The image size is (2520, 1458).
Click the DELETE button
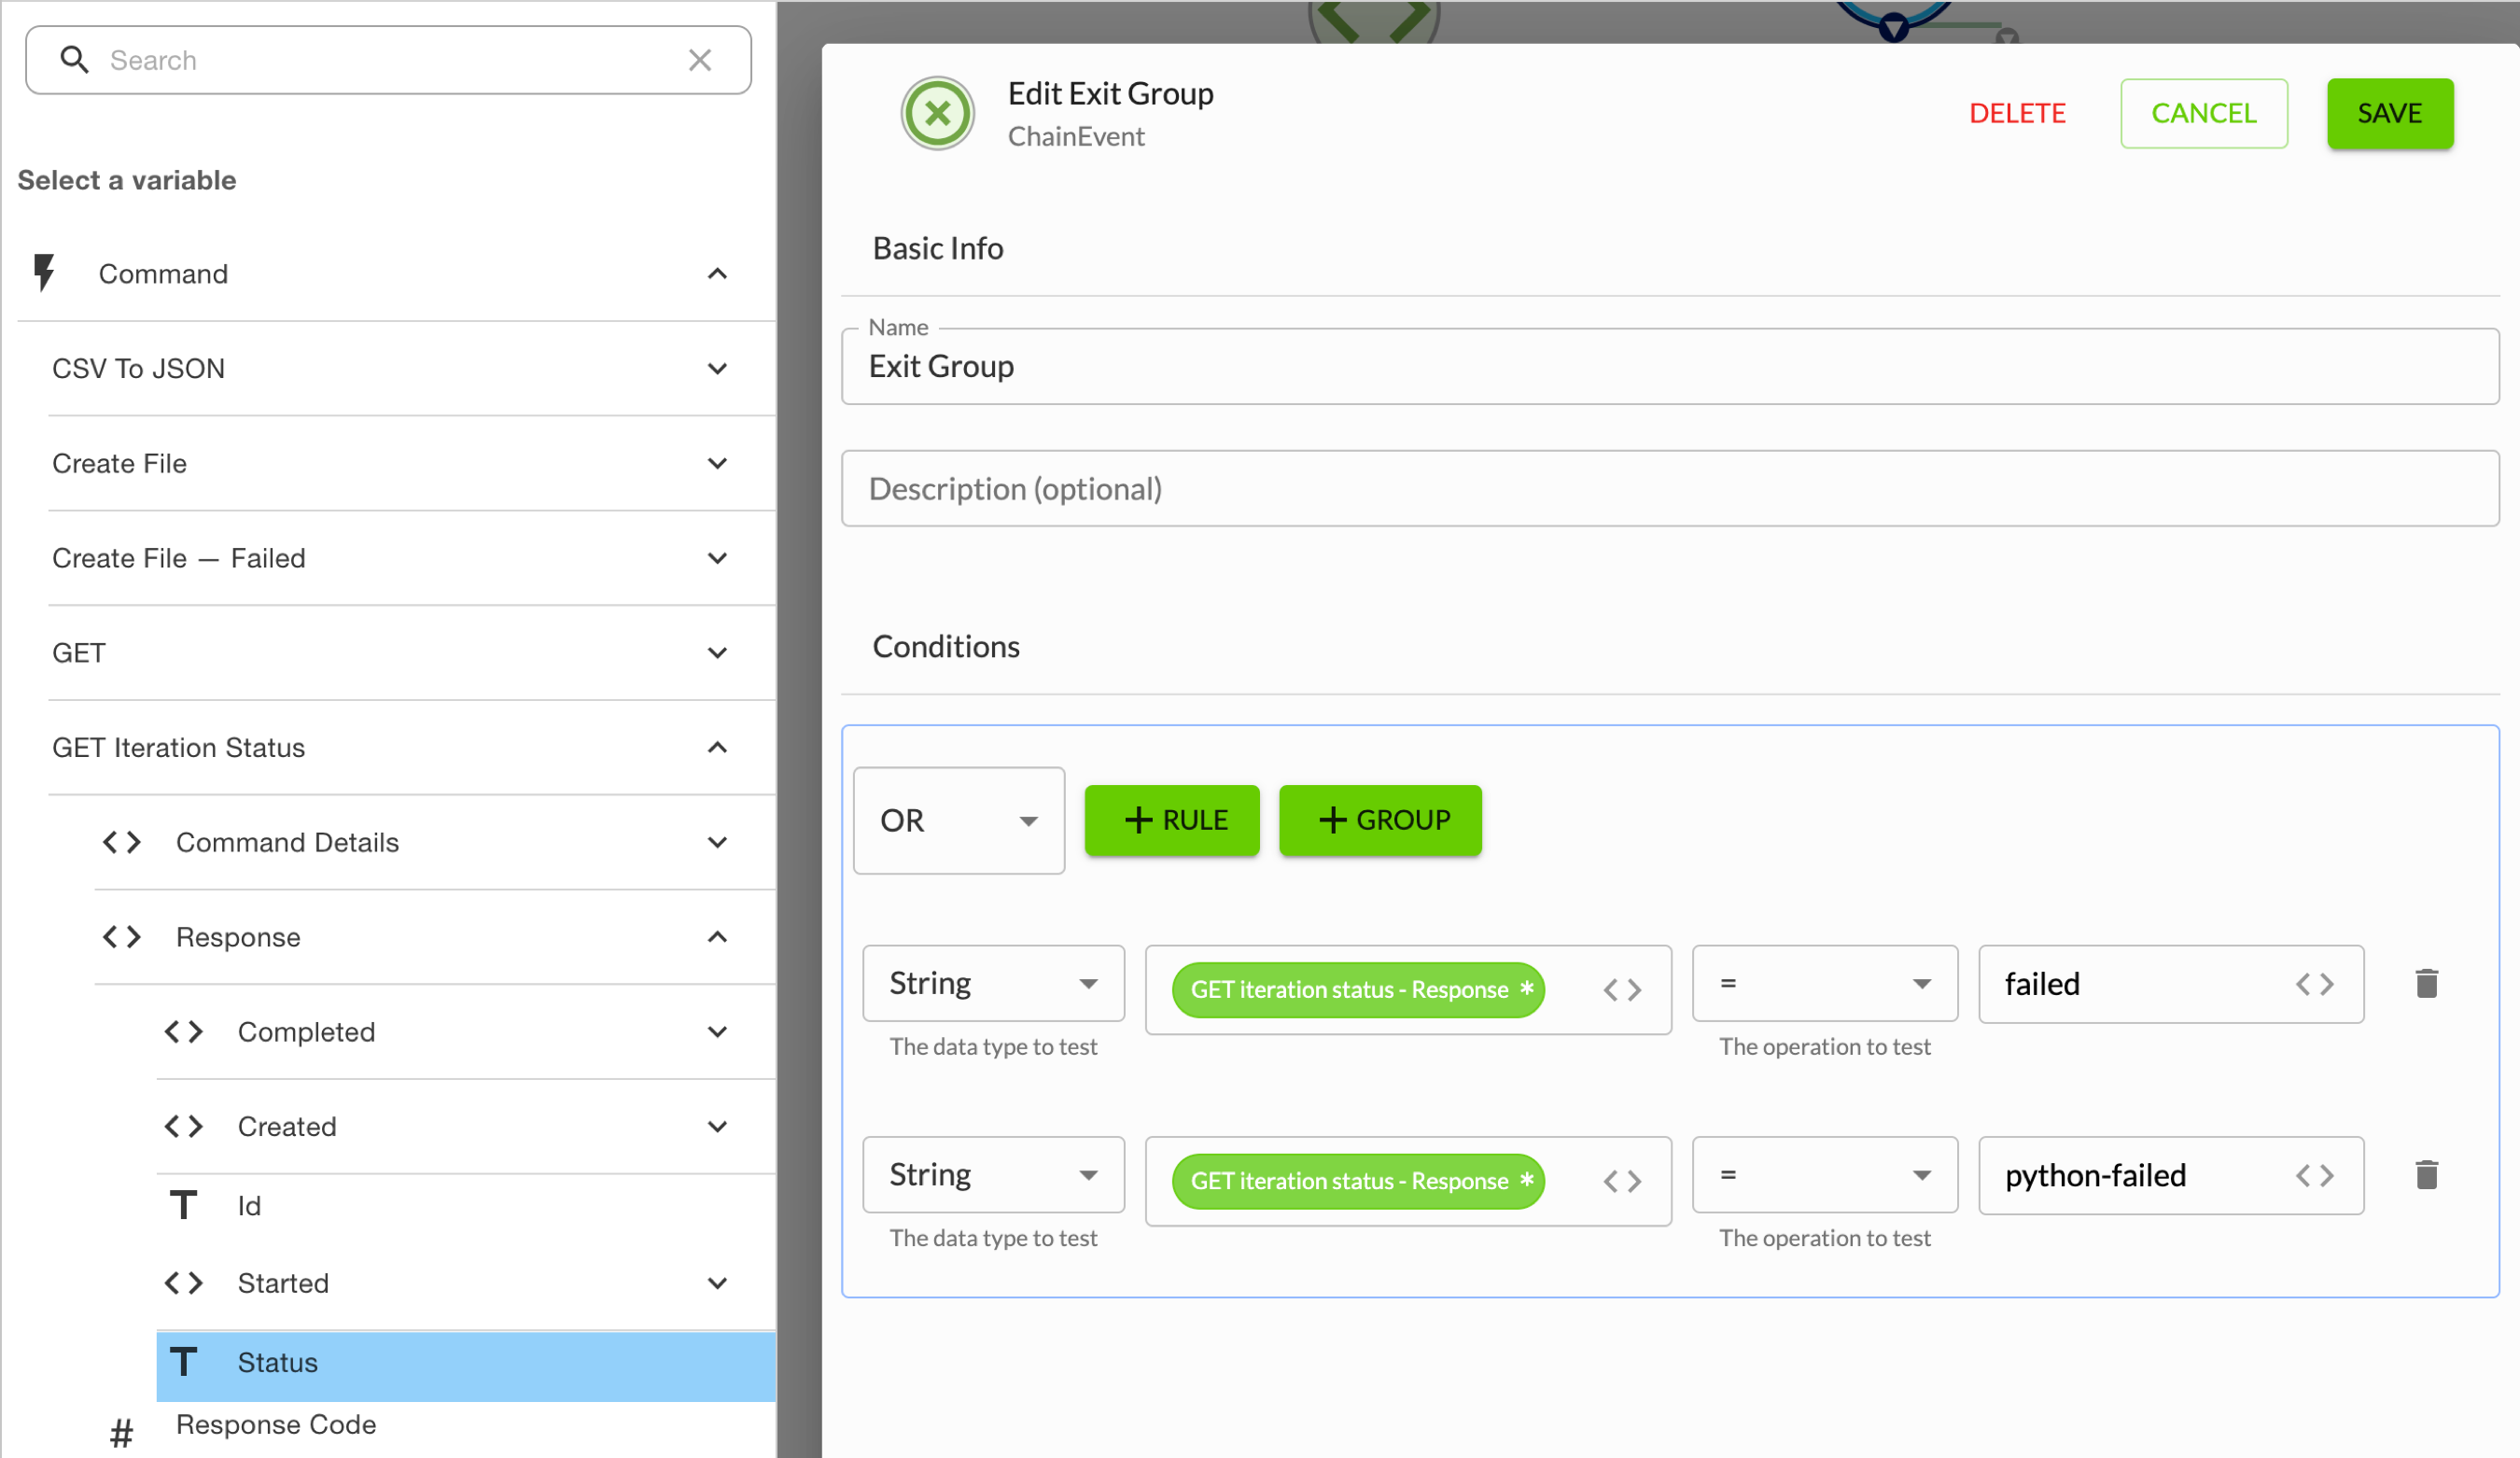[x=2017, y=113]
